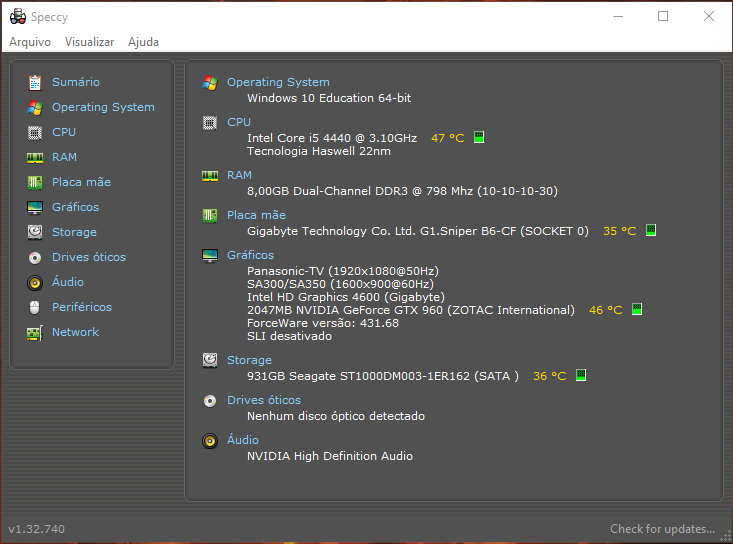Click the speaker icon beside Áudio heading
The image size is (733, 544).
pyautogui.click(x=210, y=441)
